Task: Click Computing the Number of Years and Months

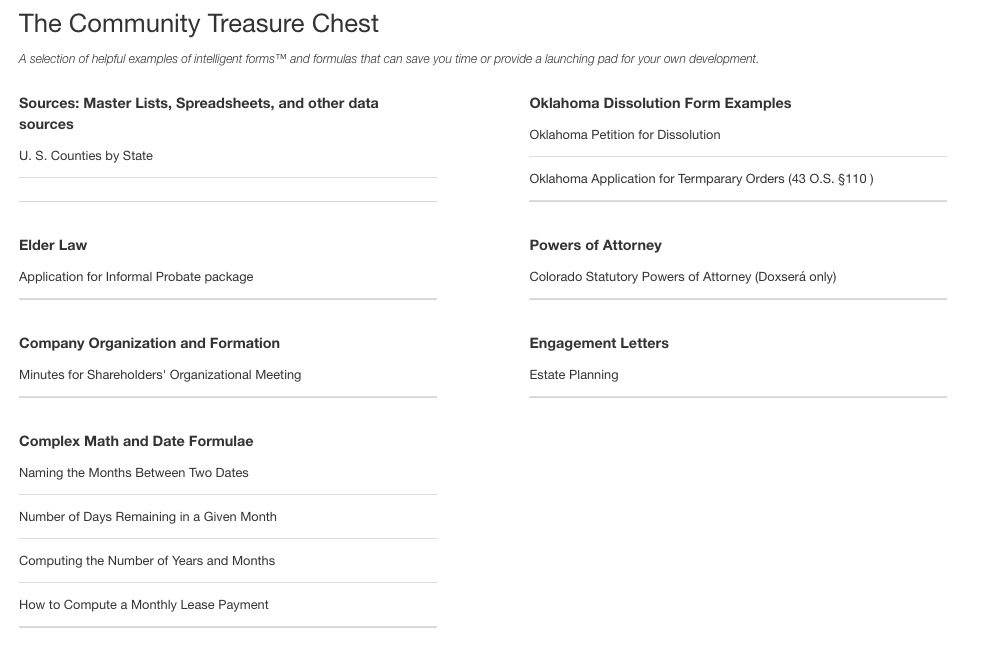Action: pos(147,560)
